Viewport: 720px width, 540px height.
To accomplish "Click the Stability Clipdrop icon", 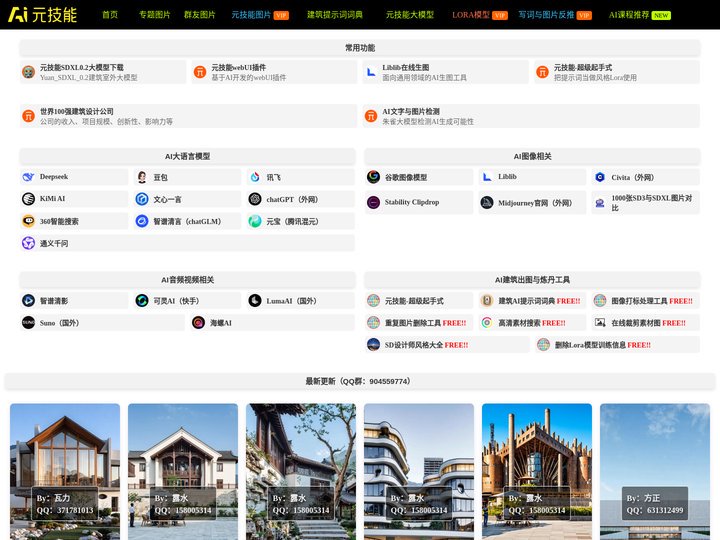I will point(373,202).
